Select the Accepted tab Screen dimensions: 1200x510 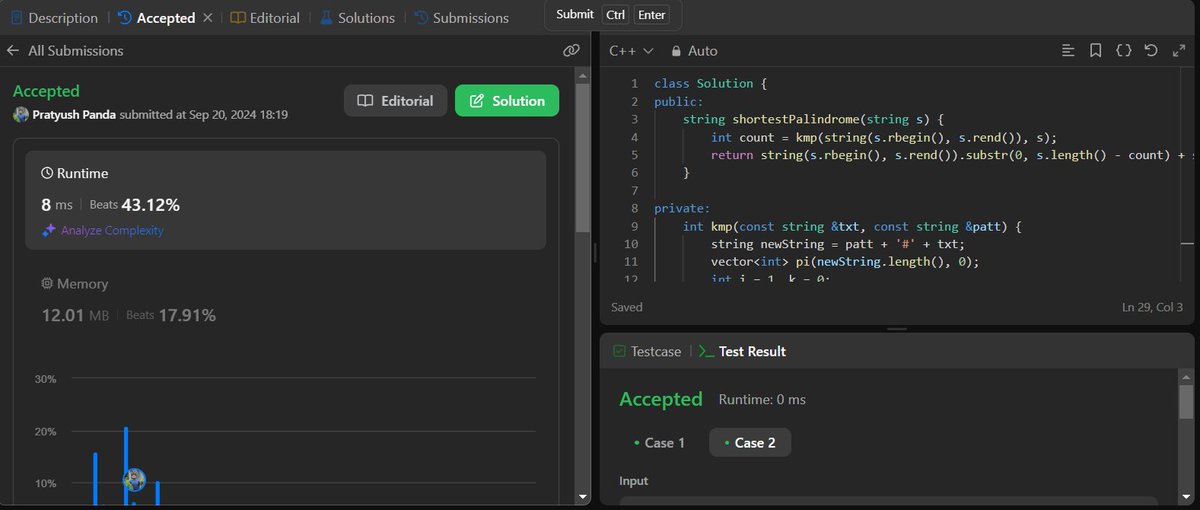pos(156,18)
